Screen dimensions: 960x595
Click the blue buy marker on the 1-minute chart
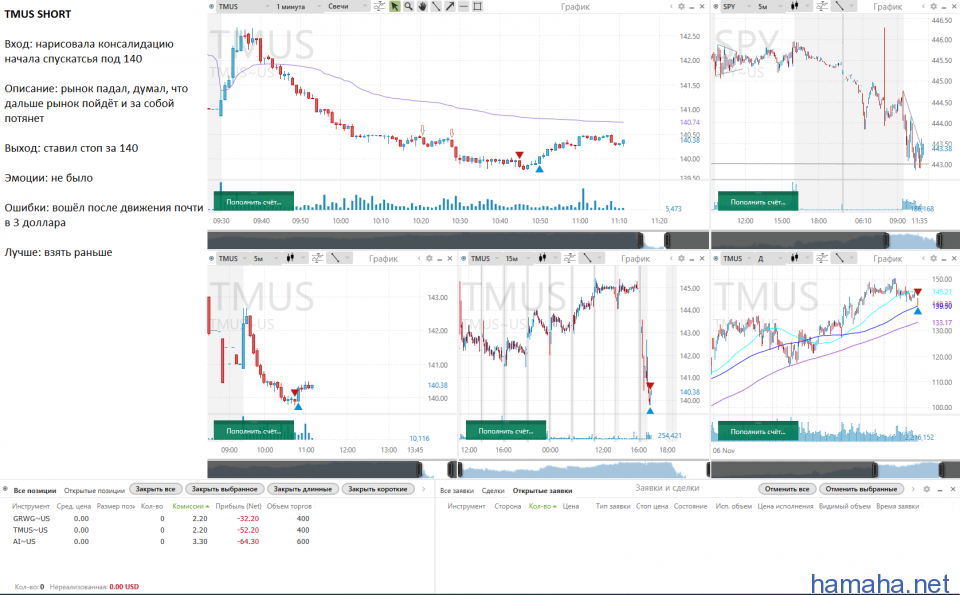[x=539, y=168]
